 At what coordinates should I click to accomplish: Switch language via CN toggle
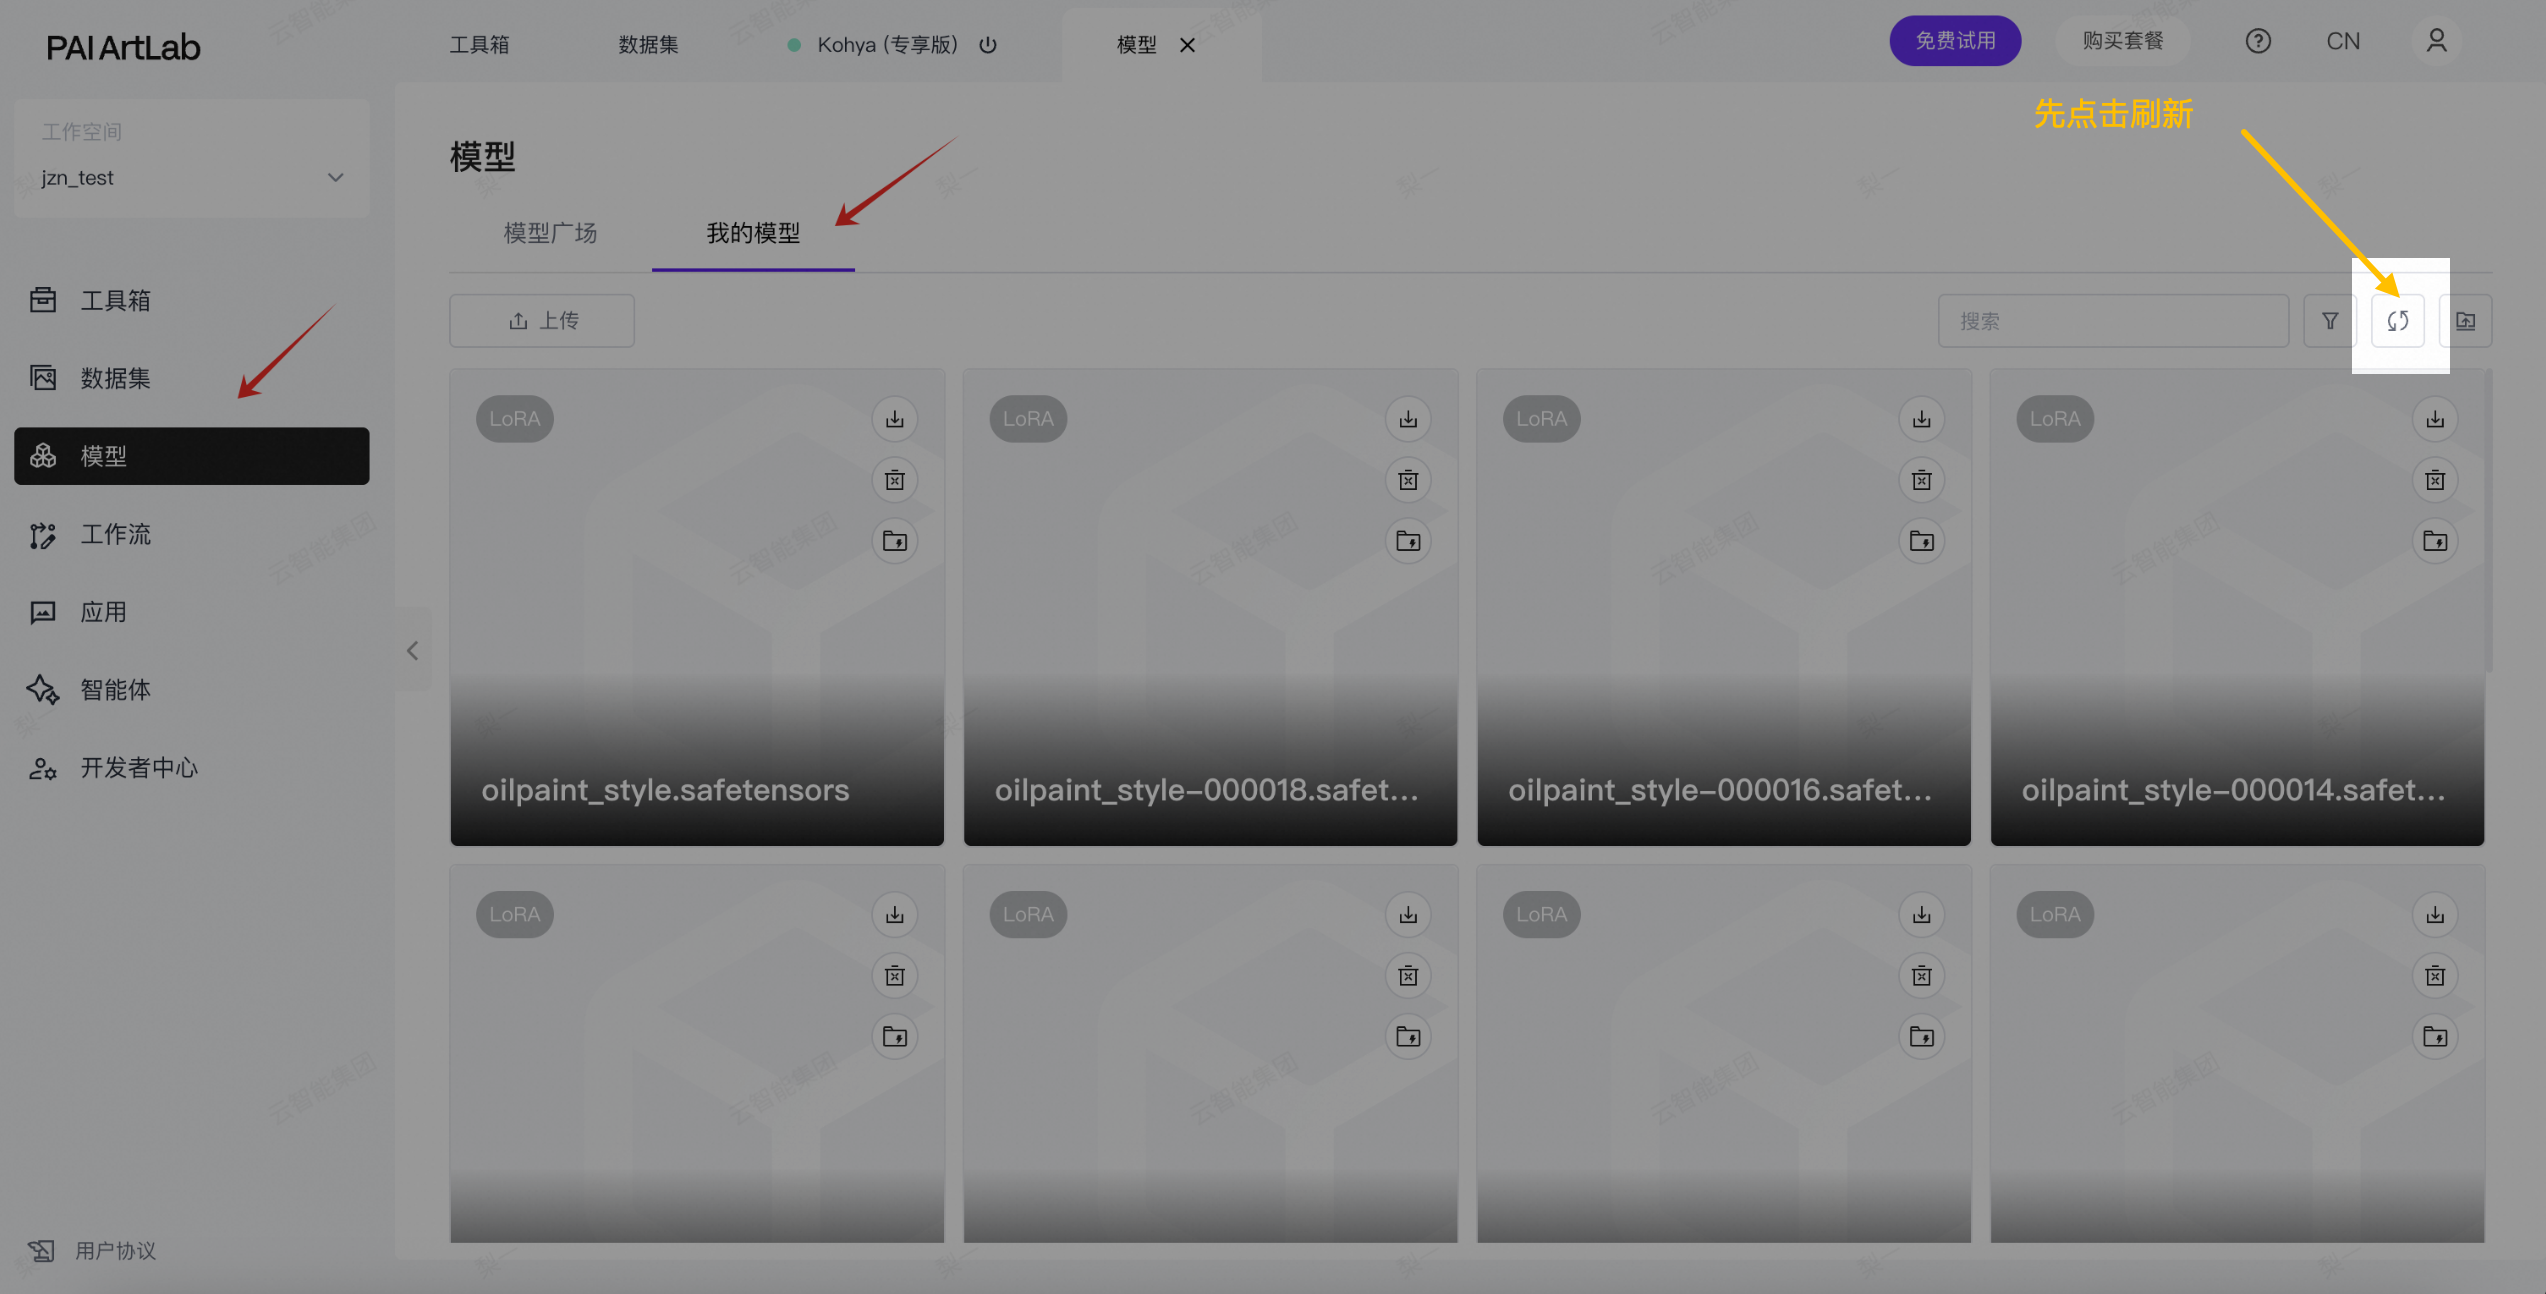pos(2342,41)
